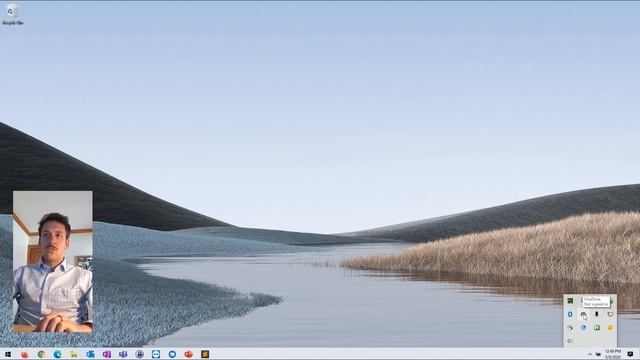Open Google Chrome from the taskbar
This screenshot has height=360, width=640.
41,354
